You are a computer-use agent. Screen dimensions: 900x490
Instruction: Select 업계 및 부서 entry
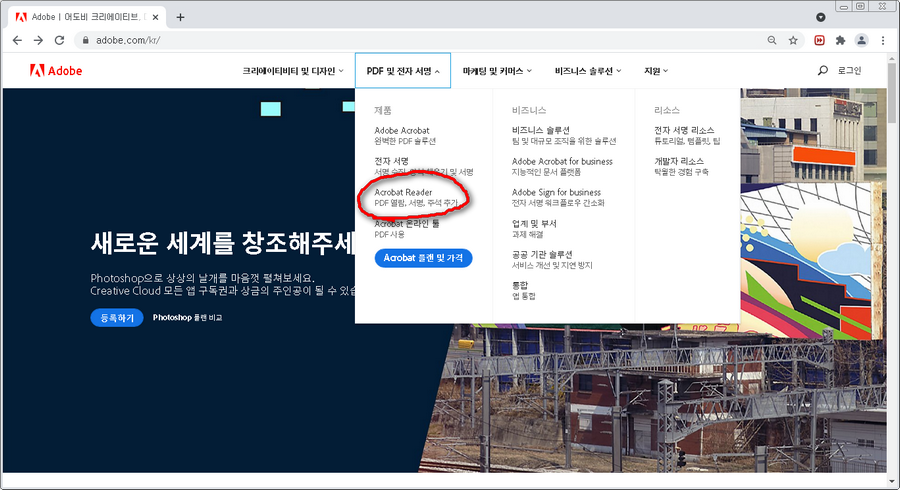tap(534, 228)
